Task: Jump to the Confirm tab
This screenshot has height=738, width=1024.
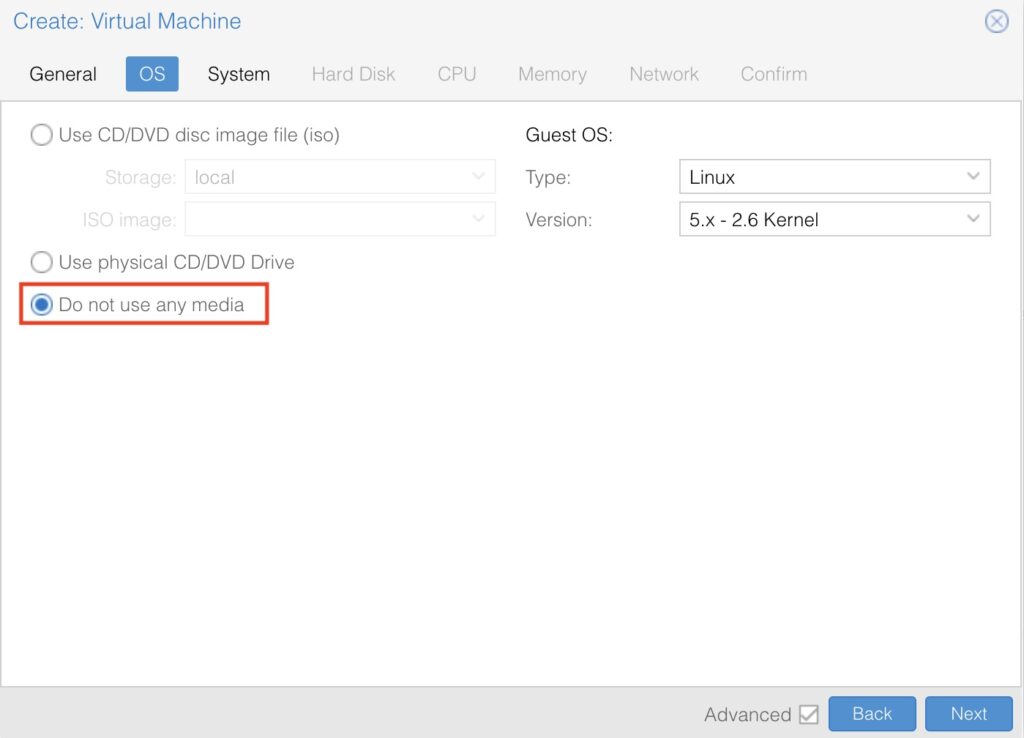Action: (x=773, y=74)
